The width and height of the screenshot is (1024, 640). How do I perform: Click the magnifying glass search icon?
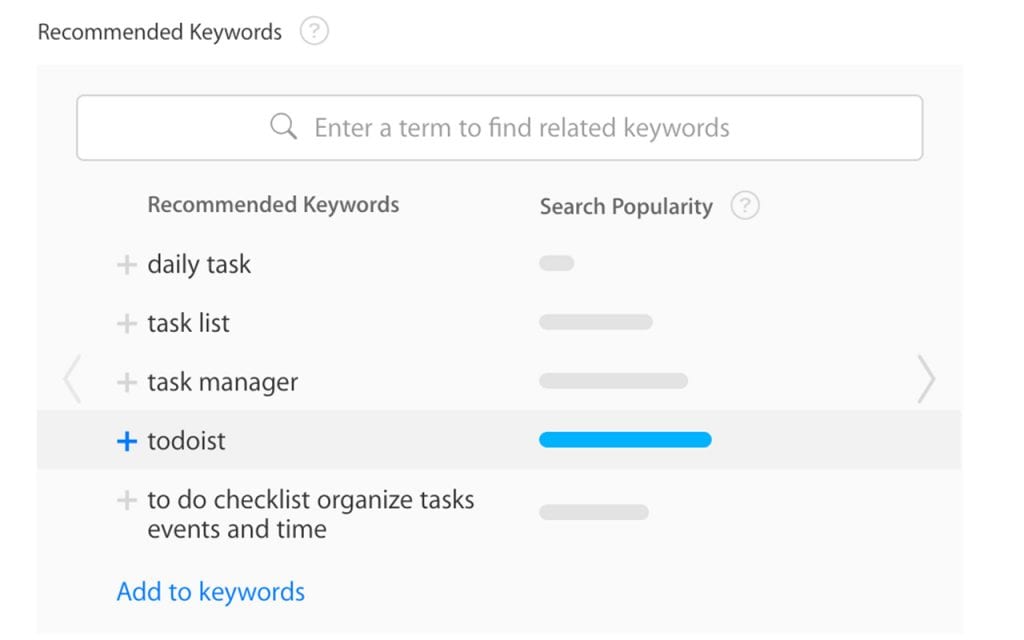click(284, 127)
